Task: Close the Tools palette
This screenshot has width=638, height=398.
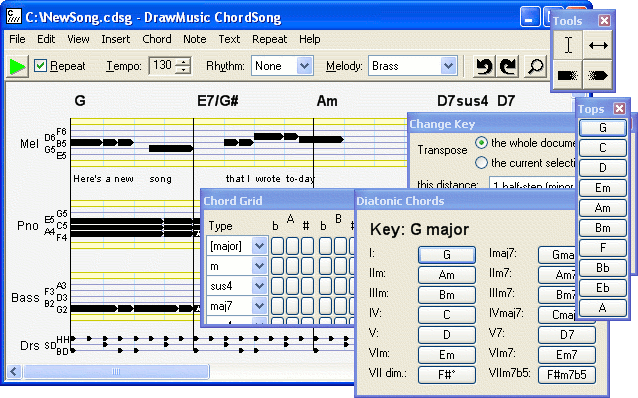Action: pyautogui.click(x=604, y=20)
